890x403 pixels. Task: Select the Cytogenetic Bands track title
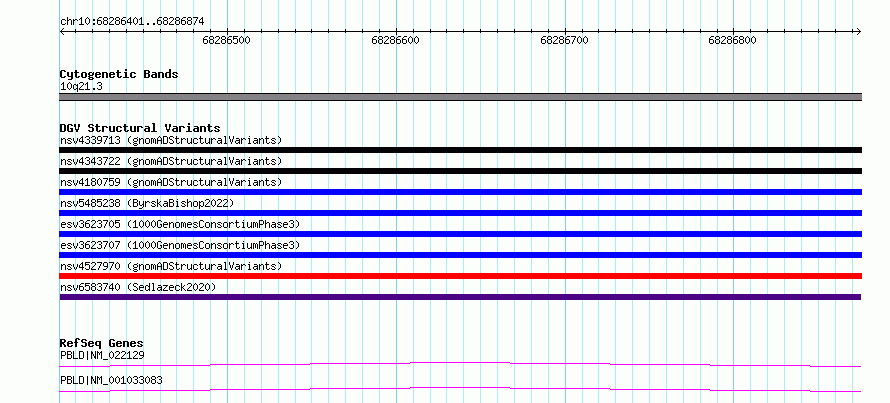pos(119,74)
